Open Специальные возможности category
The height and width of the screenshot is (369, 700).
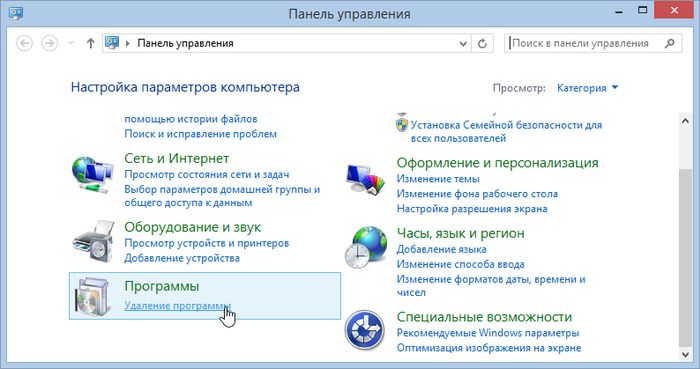tap(484, 317)
